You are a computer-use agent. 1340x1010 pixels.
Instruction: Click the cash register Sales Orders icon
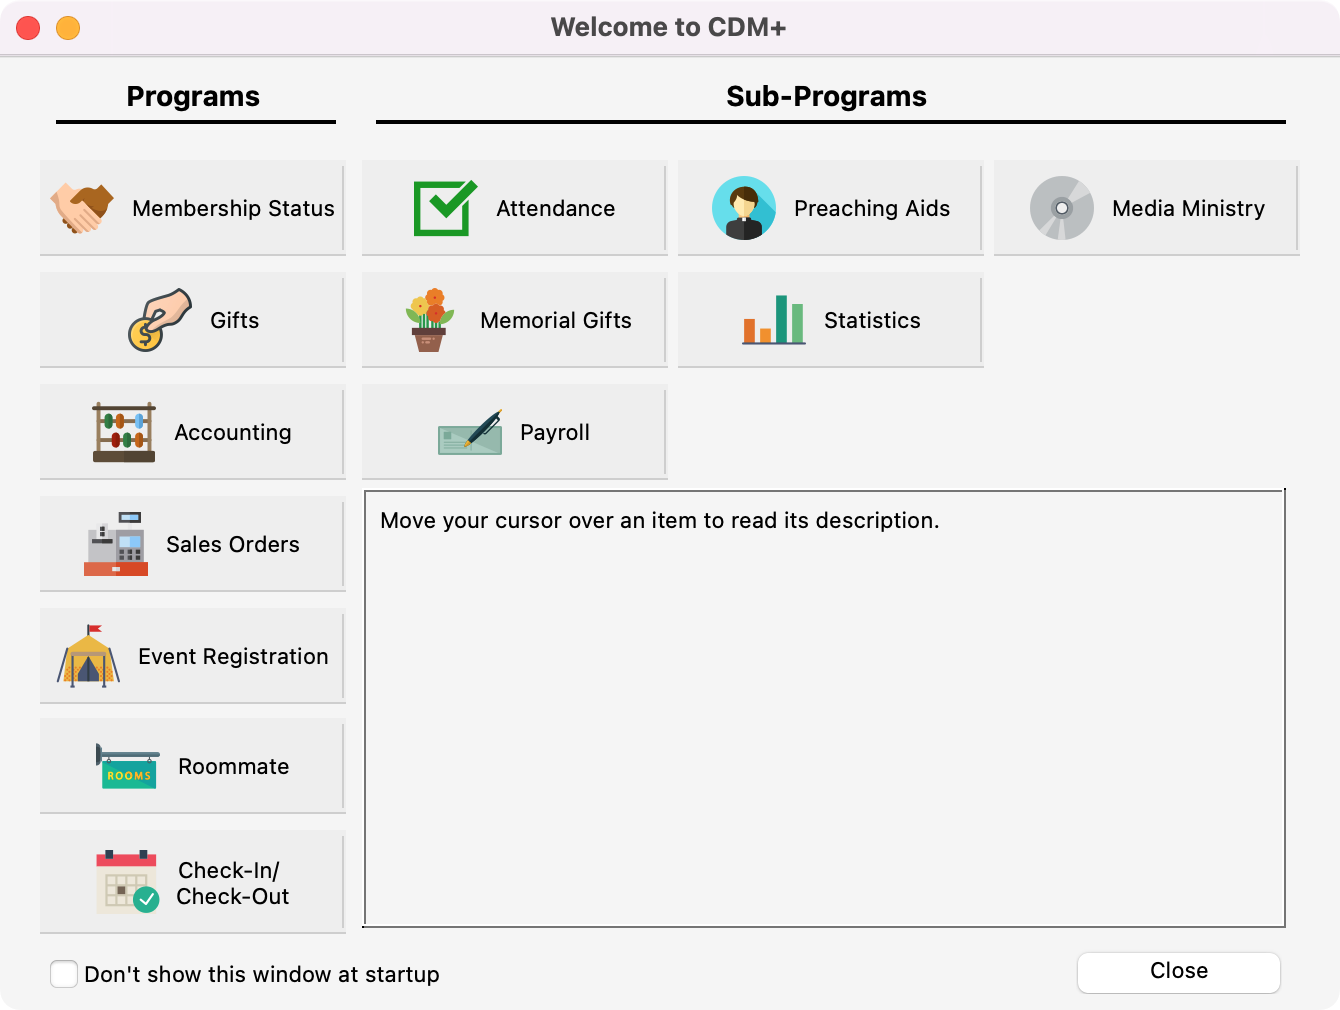pos(116,544)
